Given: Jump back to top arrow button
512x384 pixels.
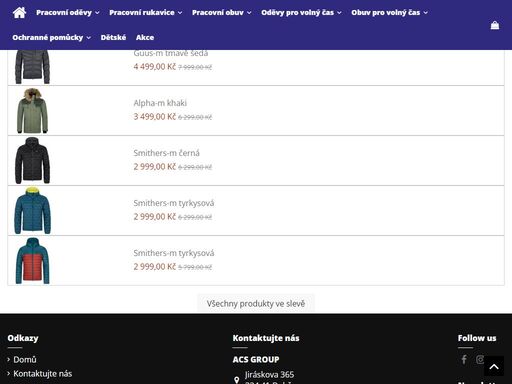Looking at the screenshot, I should coord(494,366).
